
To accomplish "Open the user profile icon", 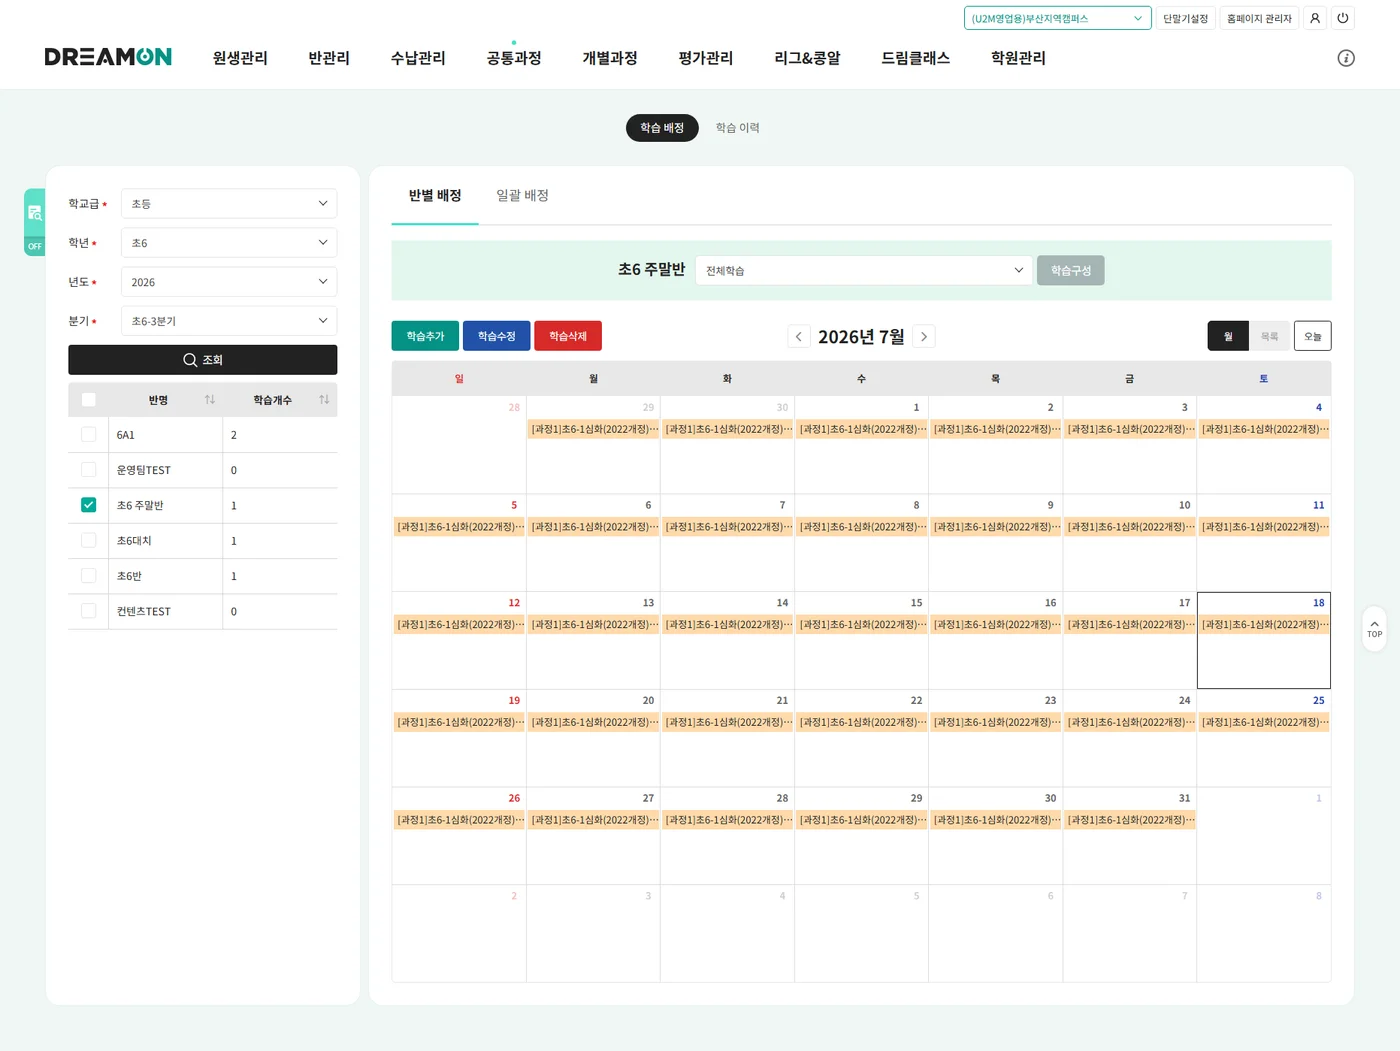I will pos(1315,18).
